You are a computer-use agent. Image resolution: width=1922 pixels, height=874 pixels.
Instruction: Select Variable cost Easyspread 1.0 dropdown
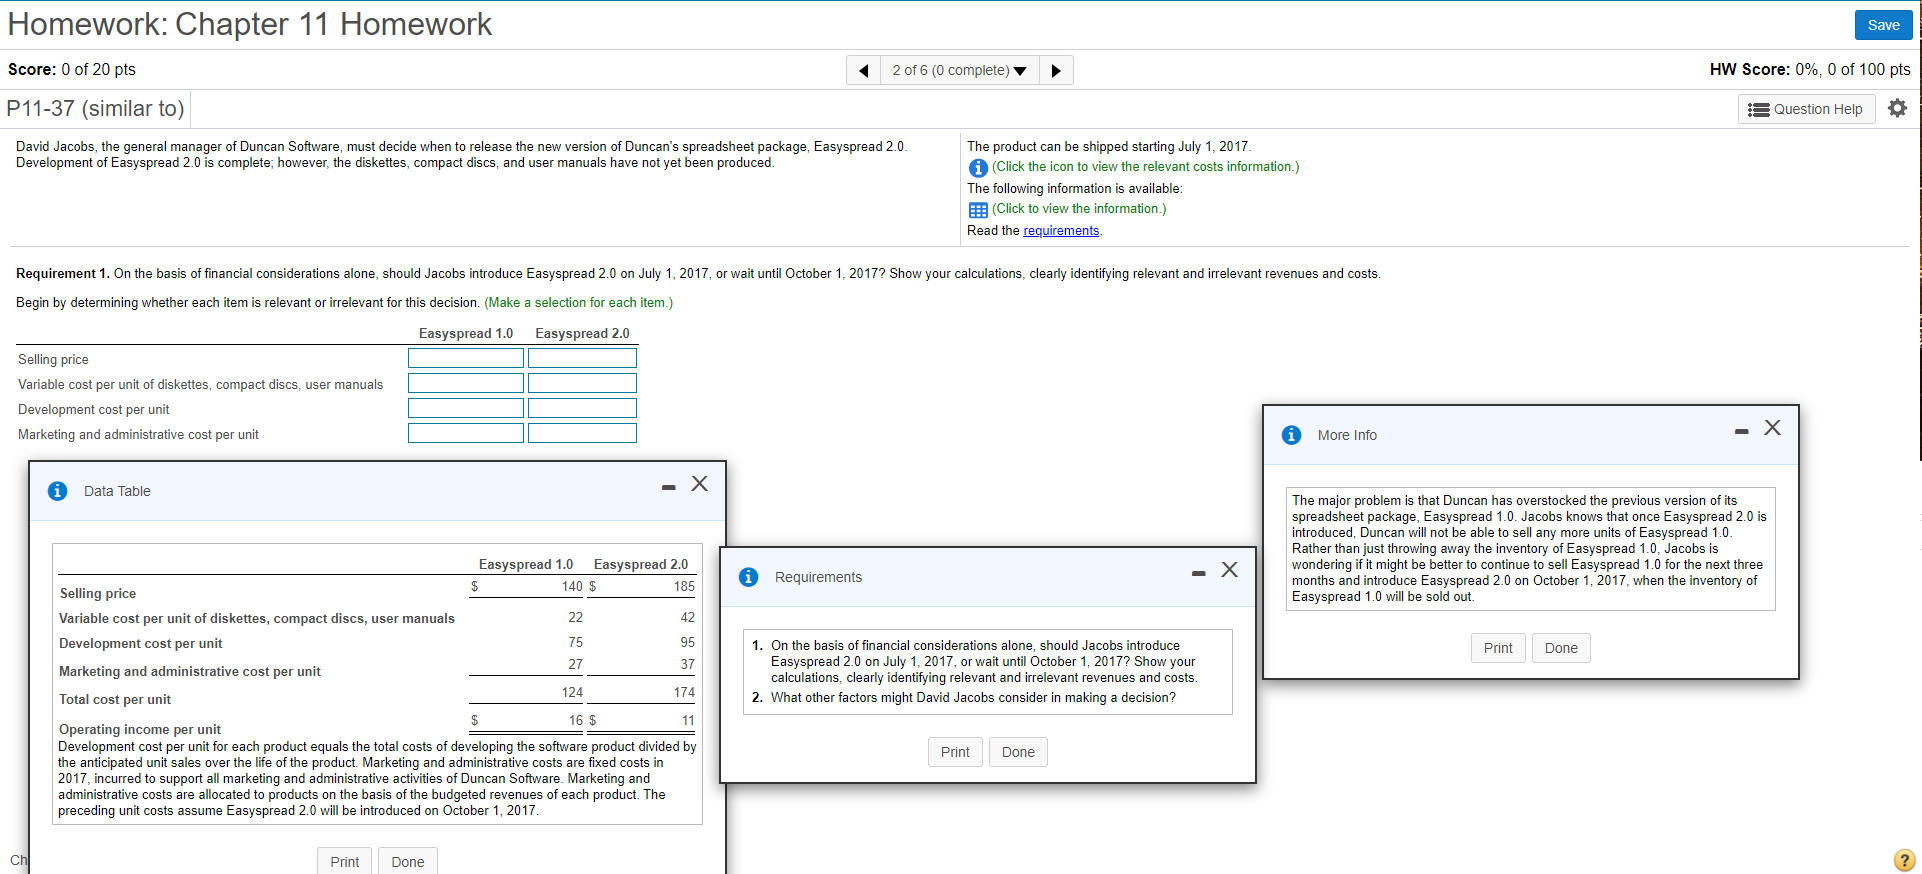coord(466,383)
